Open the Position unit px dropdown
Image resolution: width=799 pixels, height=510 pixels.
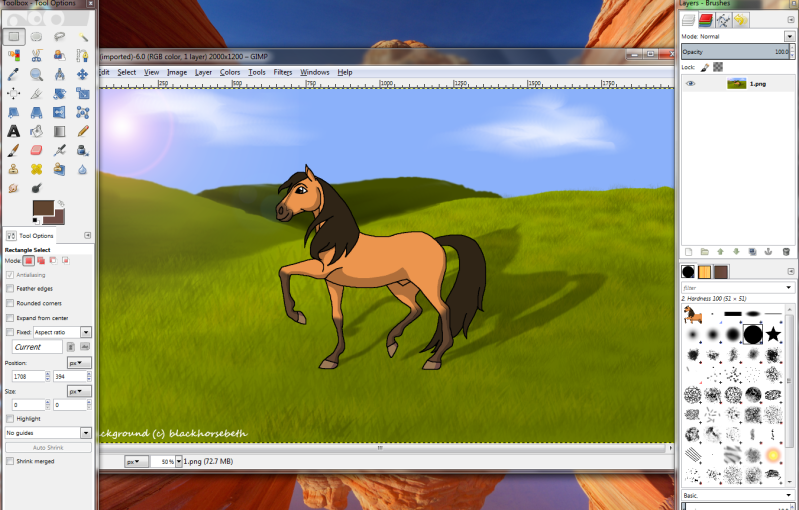click(x=79, y=363)
